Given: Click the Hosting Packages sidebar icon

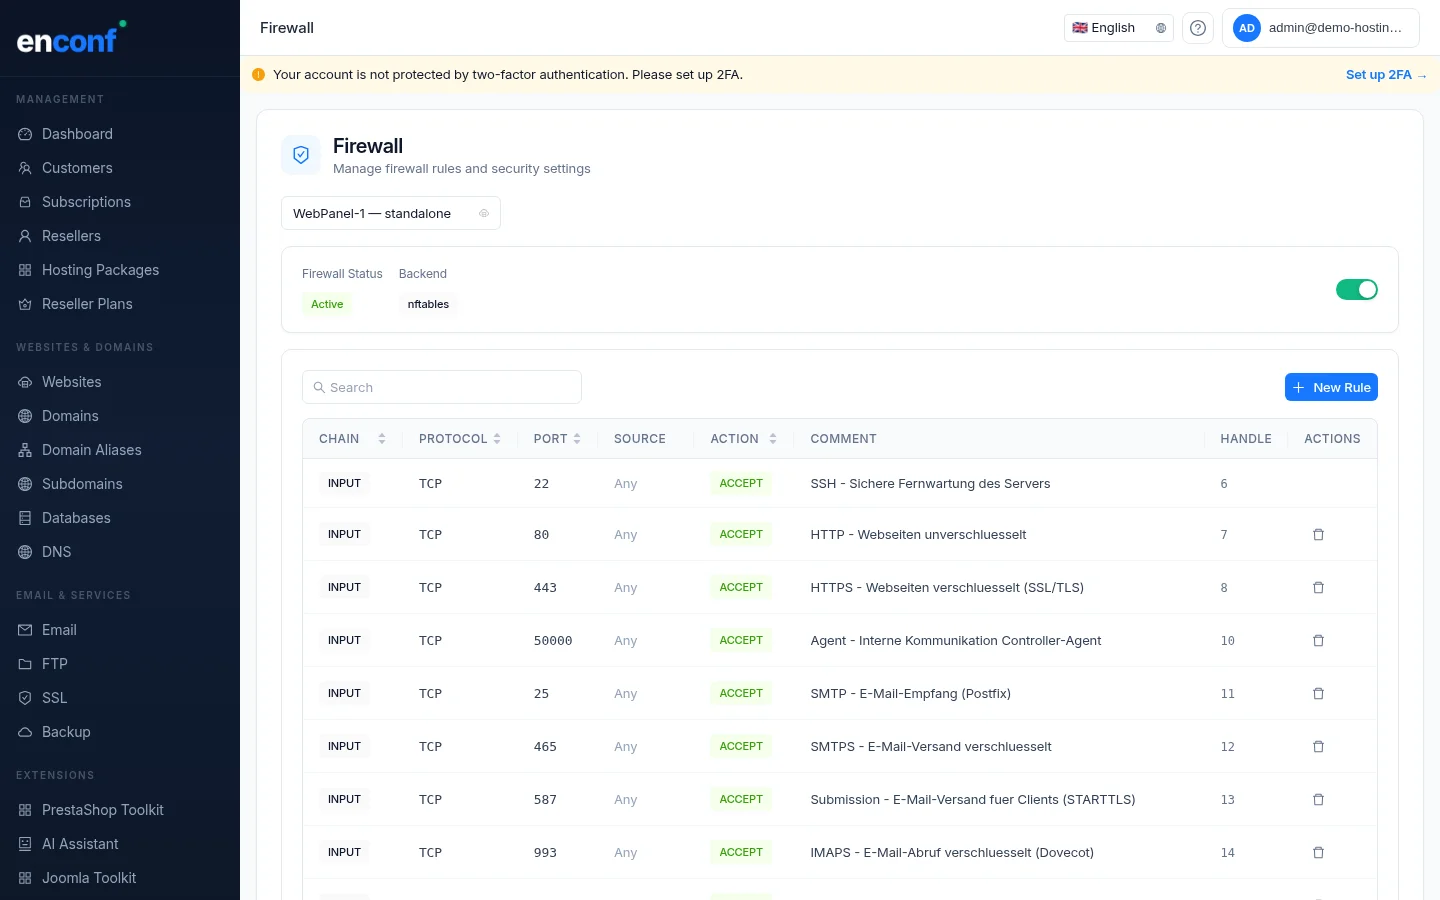Looking at the screenshot, I should pos(25,270).
